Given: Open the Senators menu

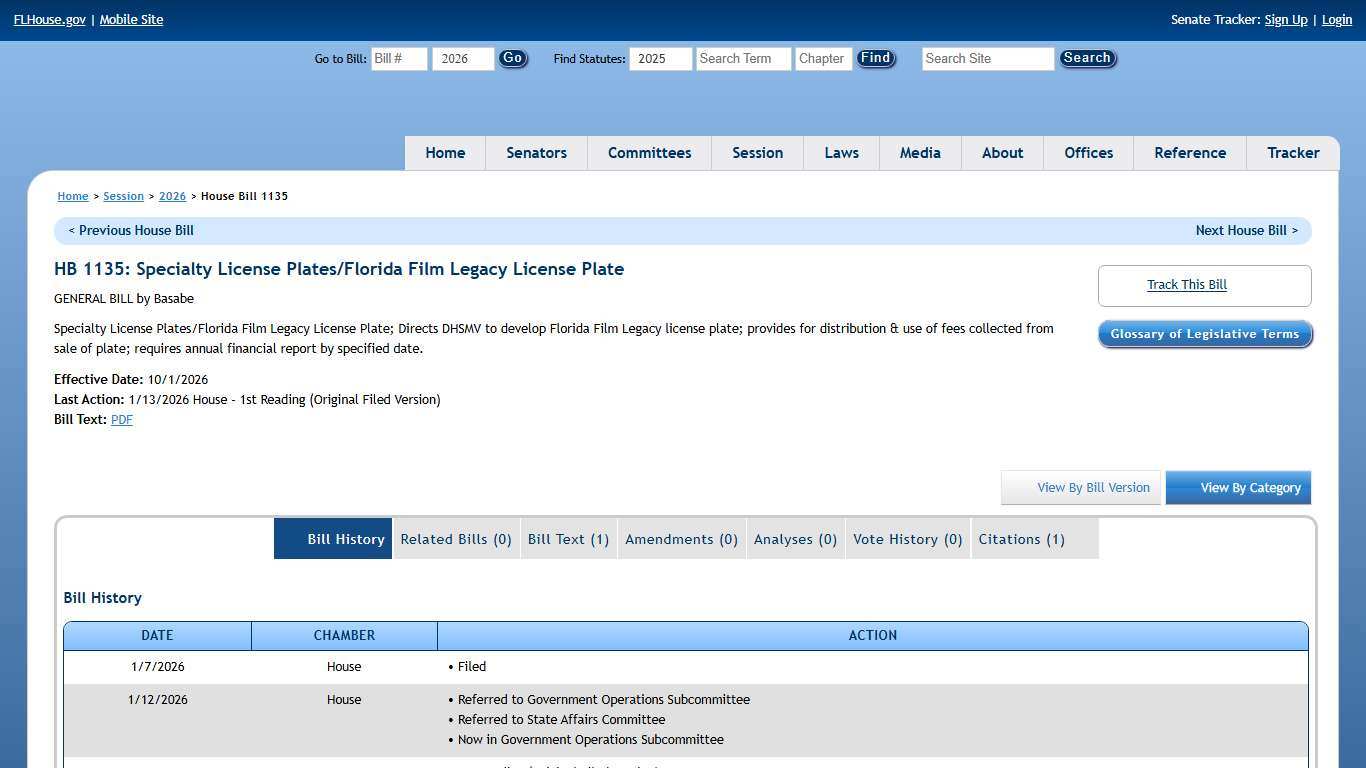Looking at the screenshot, I should 536,153.
